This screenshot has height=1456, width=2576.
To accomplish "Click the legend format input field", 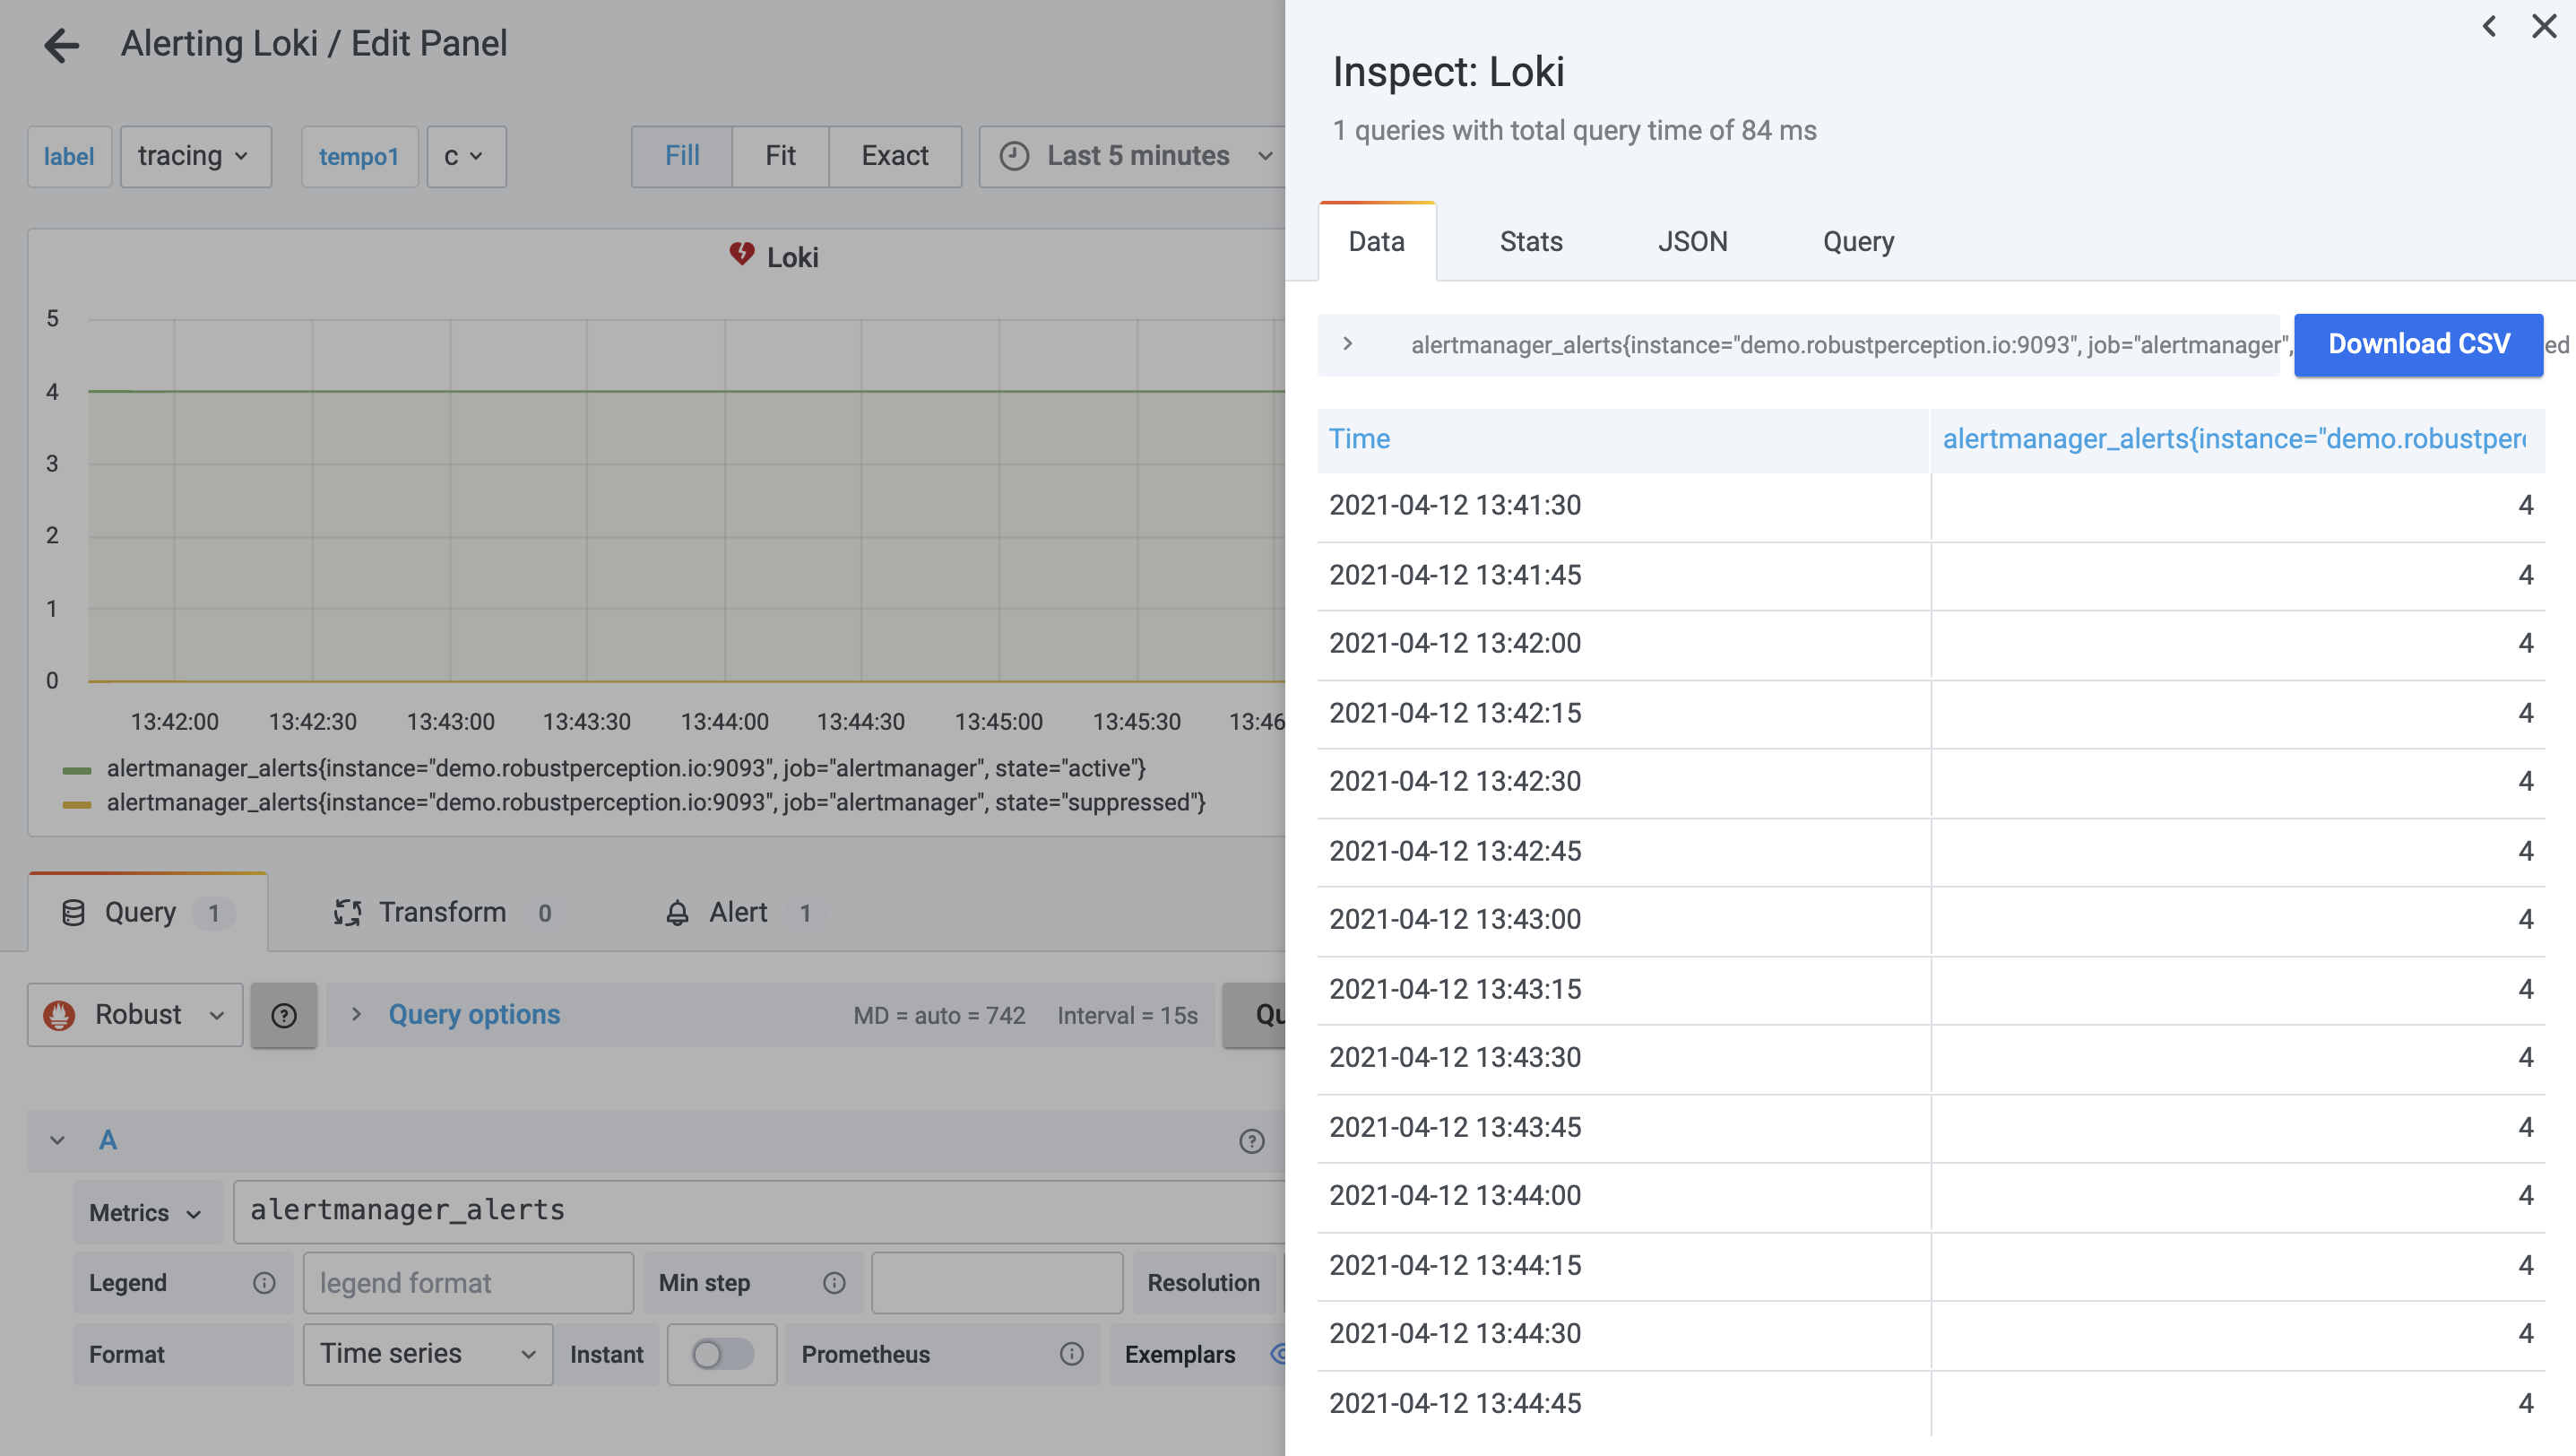I will point(467,1283).
